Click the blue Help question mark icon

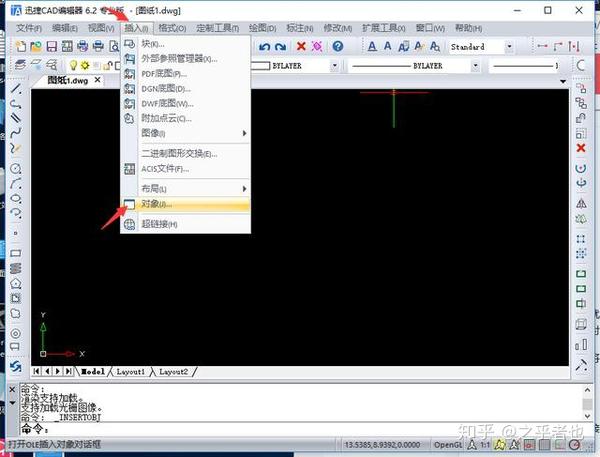(x=338, y=46)
